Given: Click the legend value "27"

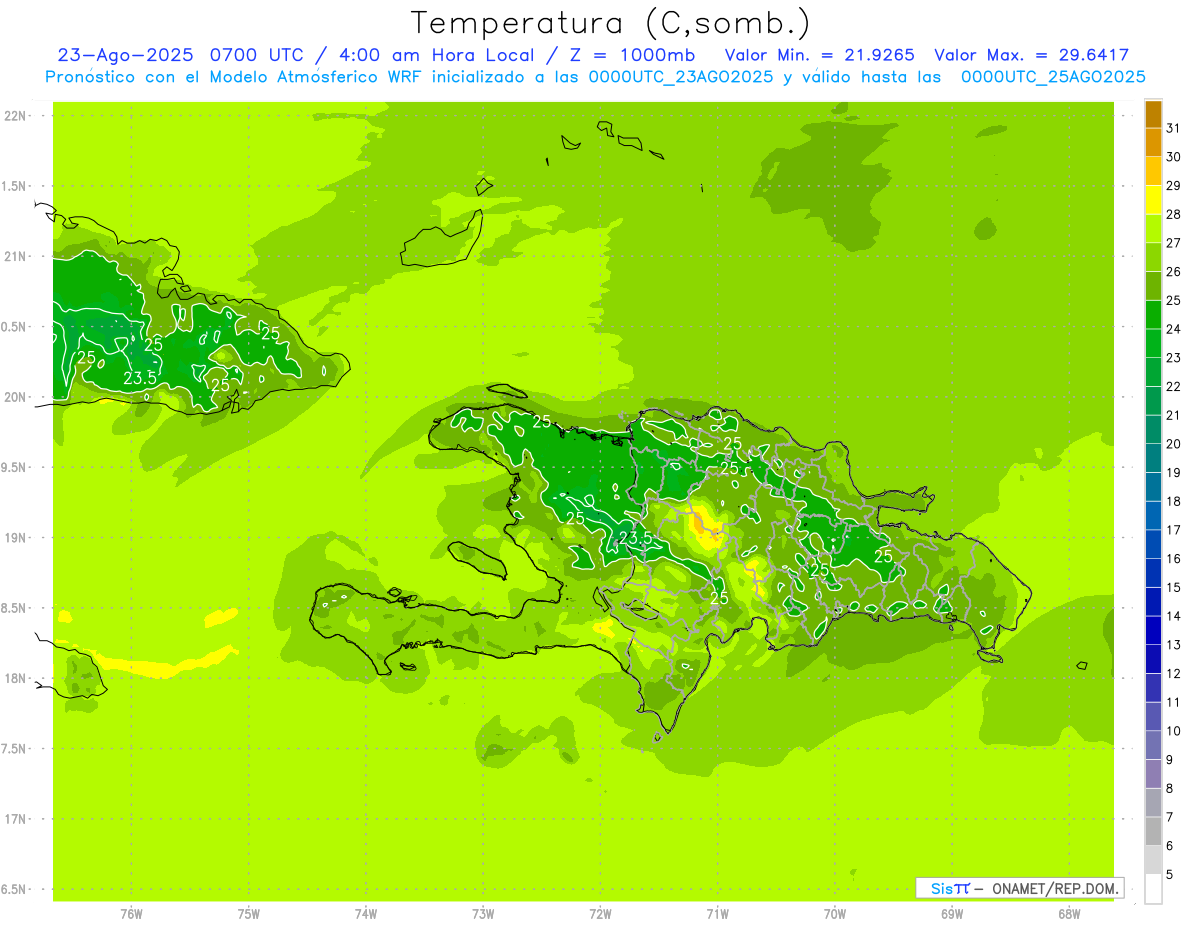Looking at the screenshot, I should [1174, 243].
